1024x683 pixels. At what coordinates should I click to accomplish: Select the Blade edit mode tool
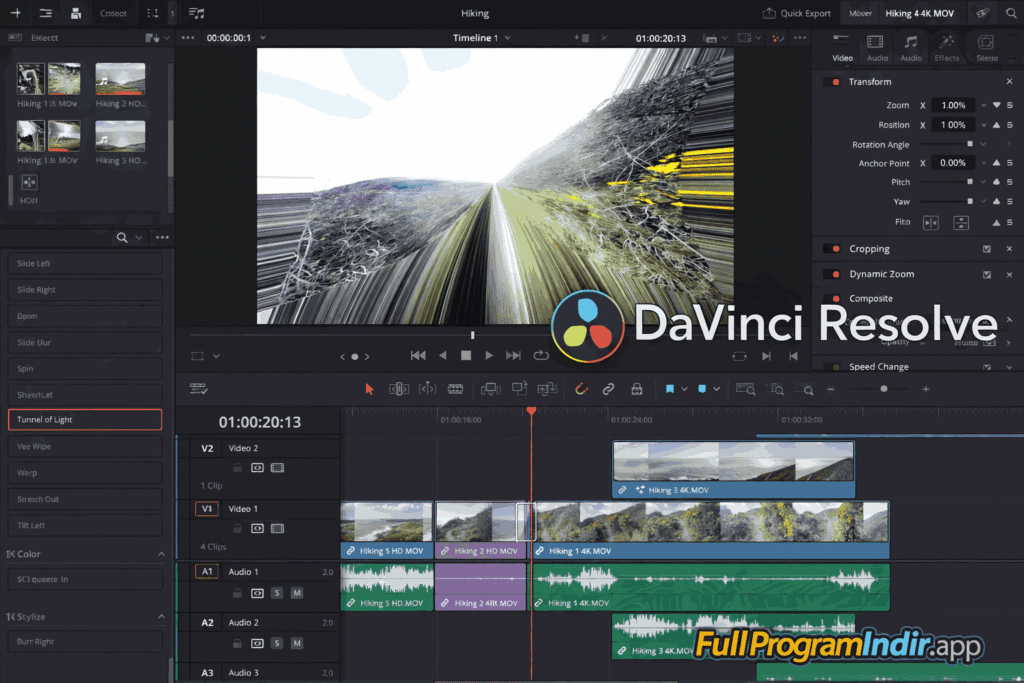point(455,389)
